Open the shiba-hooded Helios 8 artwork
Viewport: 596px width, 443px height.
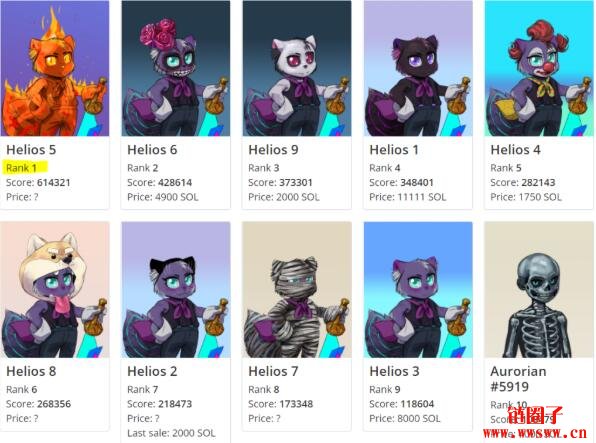[x=55, y=290]
